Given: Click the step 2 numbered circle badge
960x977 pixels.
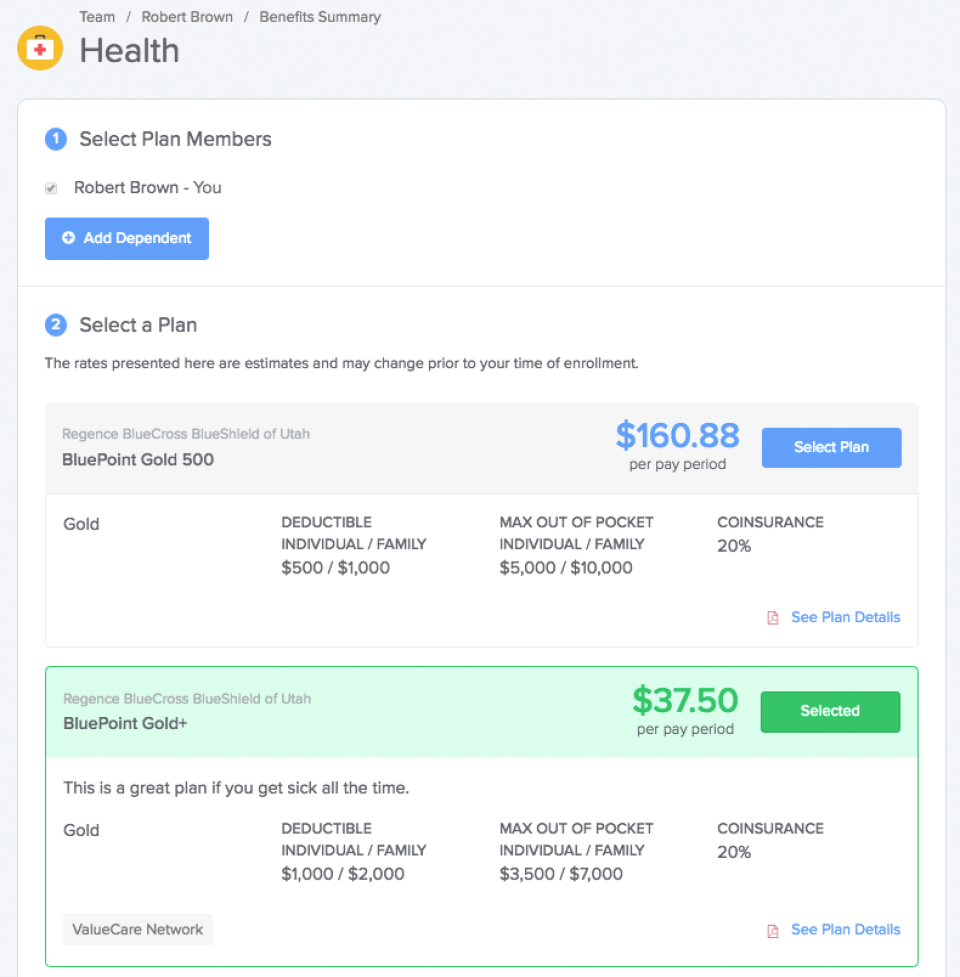Looking at the screenshot, I should pos(56,325).
